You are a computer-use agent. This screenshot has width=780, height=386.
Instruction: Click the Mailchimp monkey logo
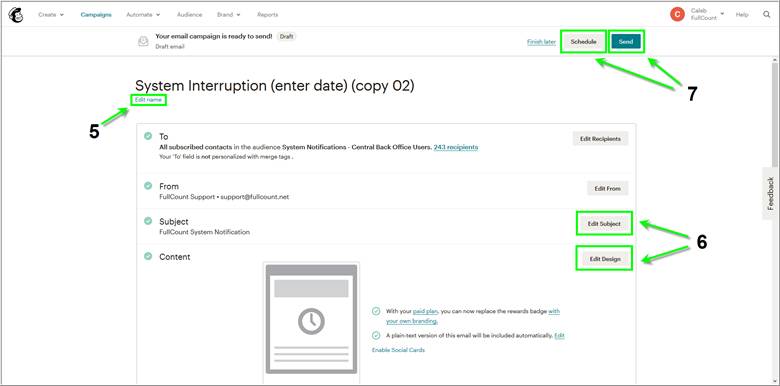click(15, 14)
